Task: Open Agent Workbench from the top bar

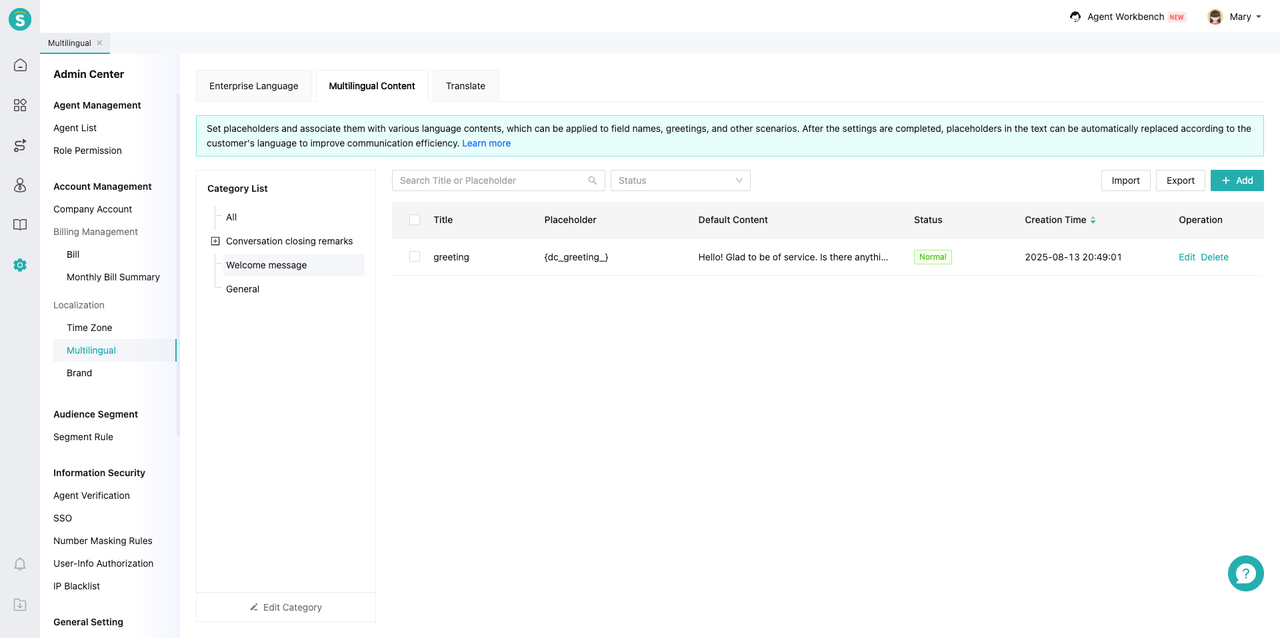Action: click(x=1127, y=17)
